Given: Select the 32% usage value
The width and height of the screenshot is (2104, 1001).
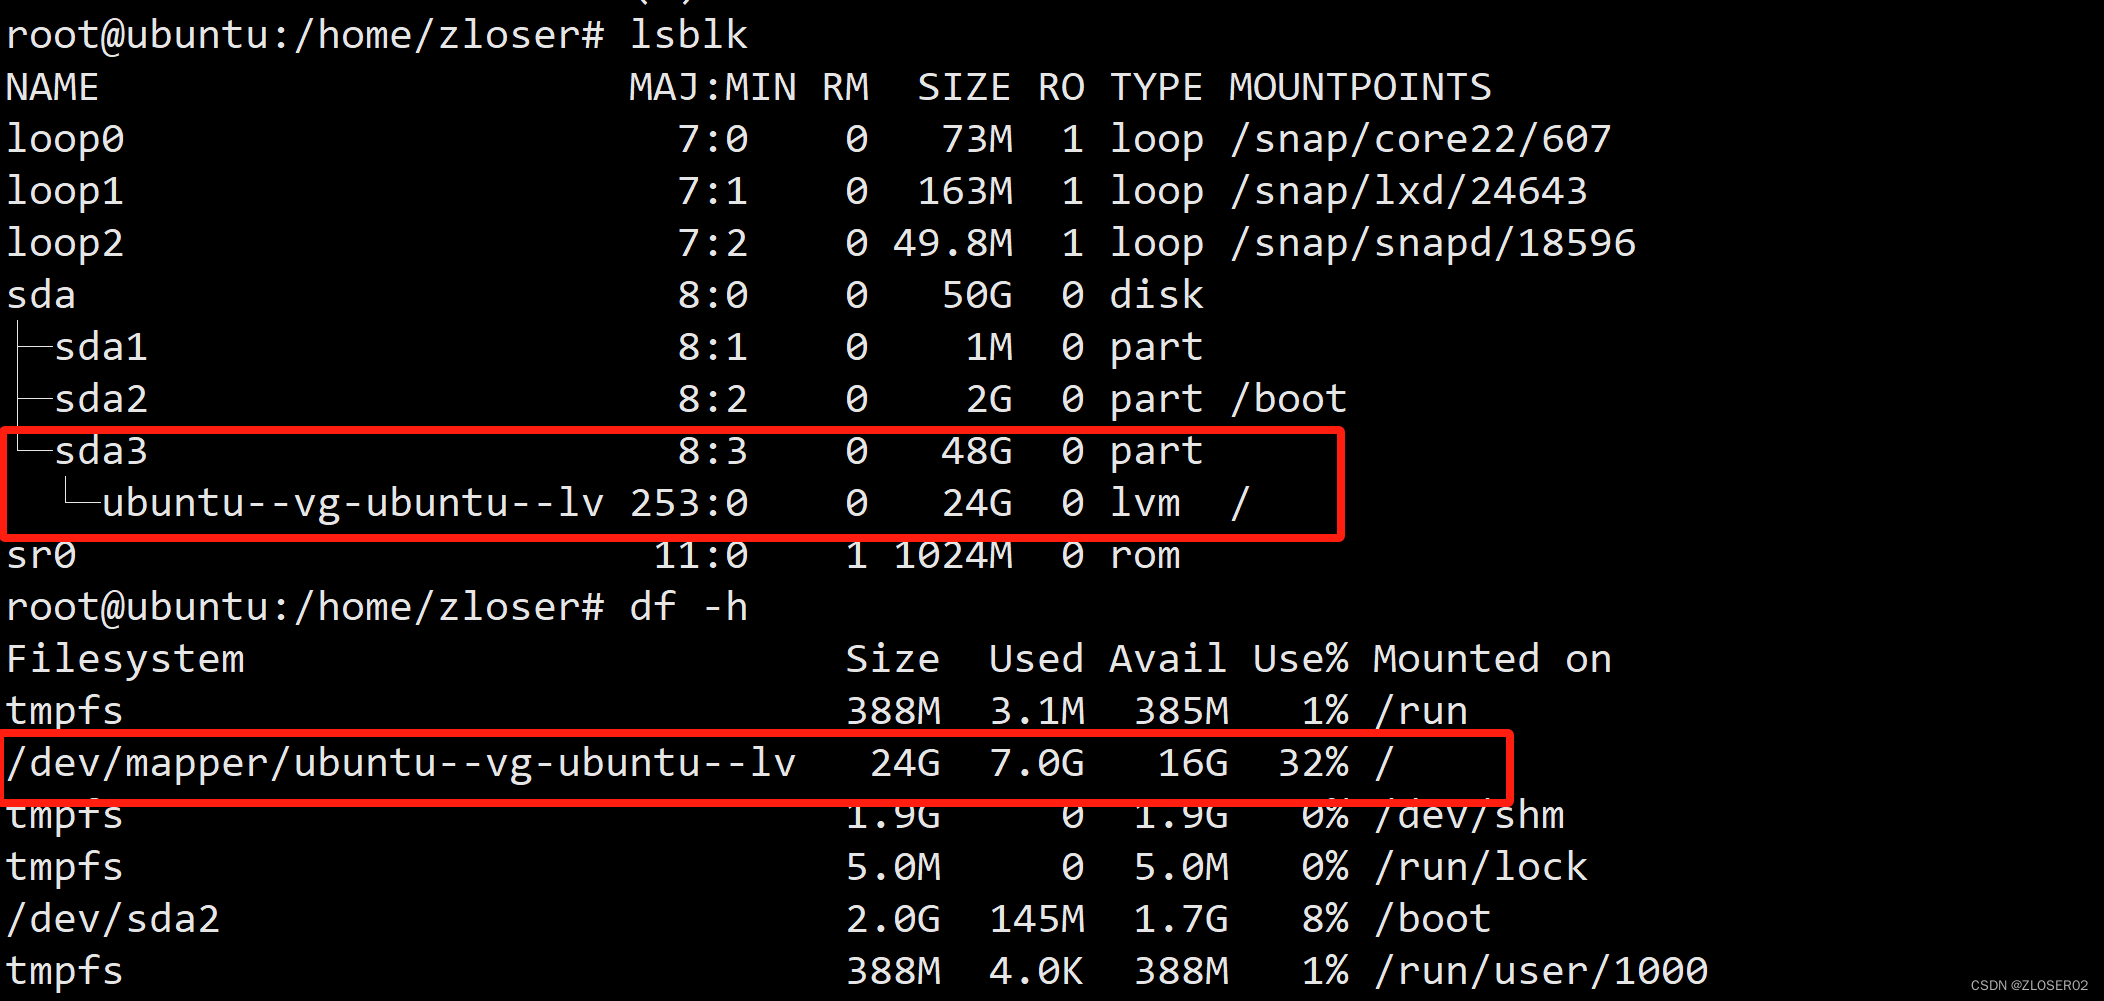Looking at the screenshot, I should (x=1313, y=763).
